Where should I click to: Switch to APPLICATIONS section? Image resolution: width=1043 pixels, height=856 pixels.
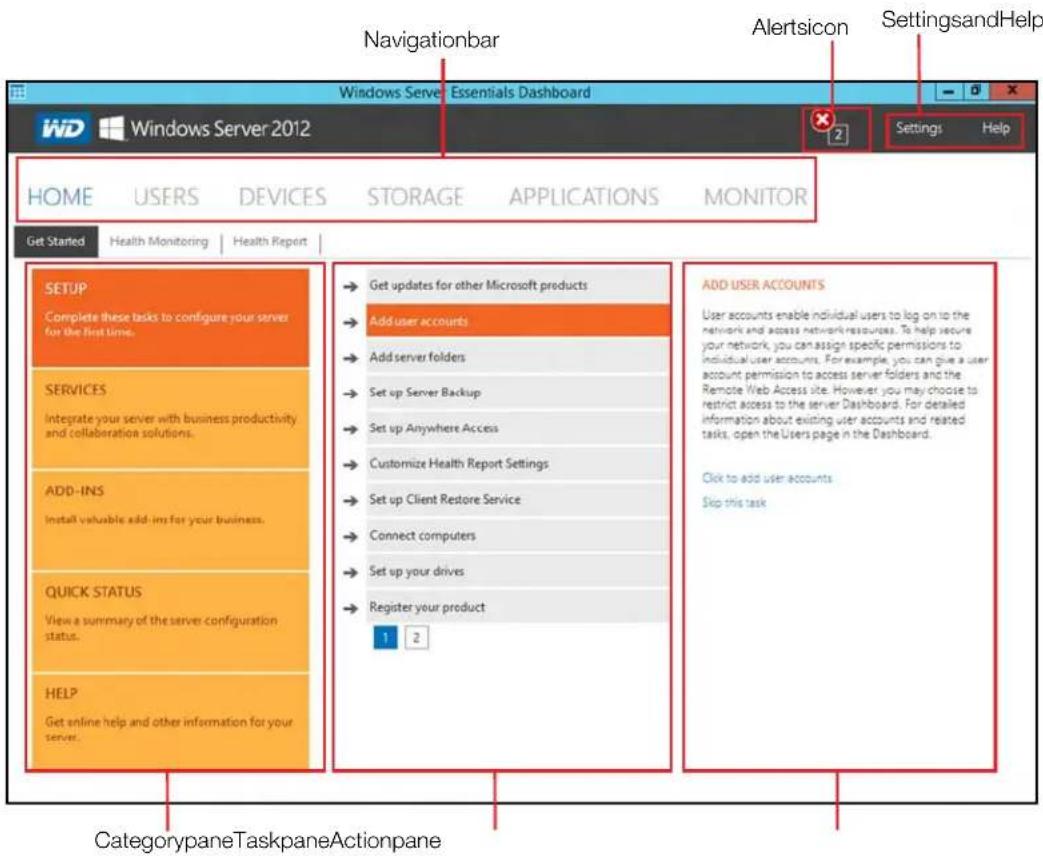point(584,197)
